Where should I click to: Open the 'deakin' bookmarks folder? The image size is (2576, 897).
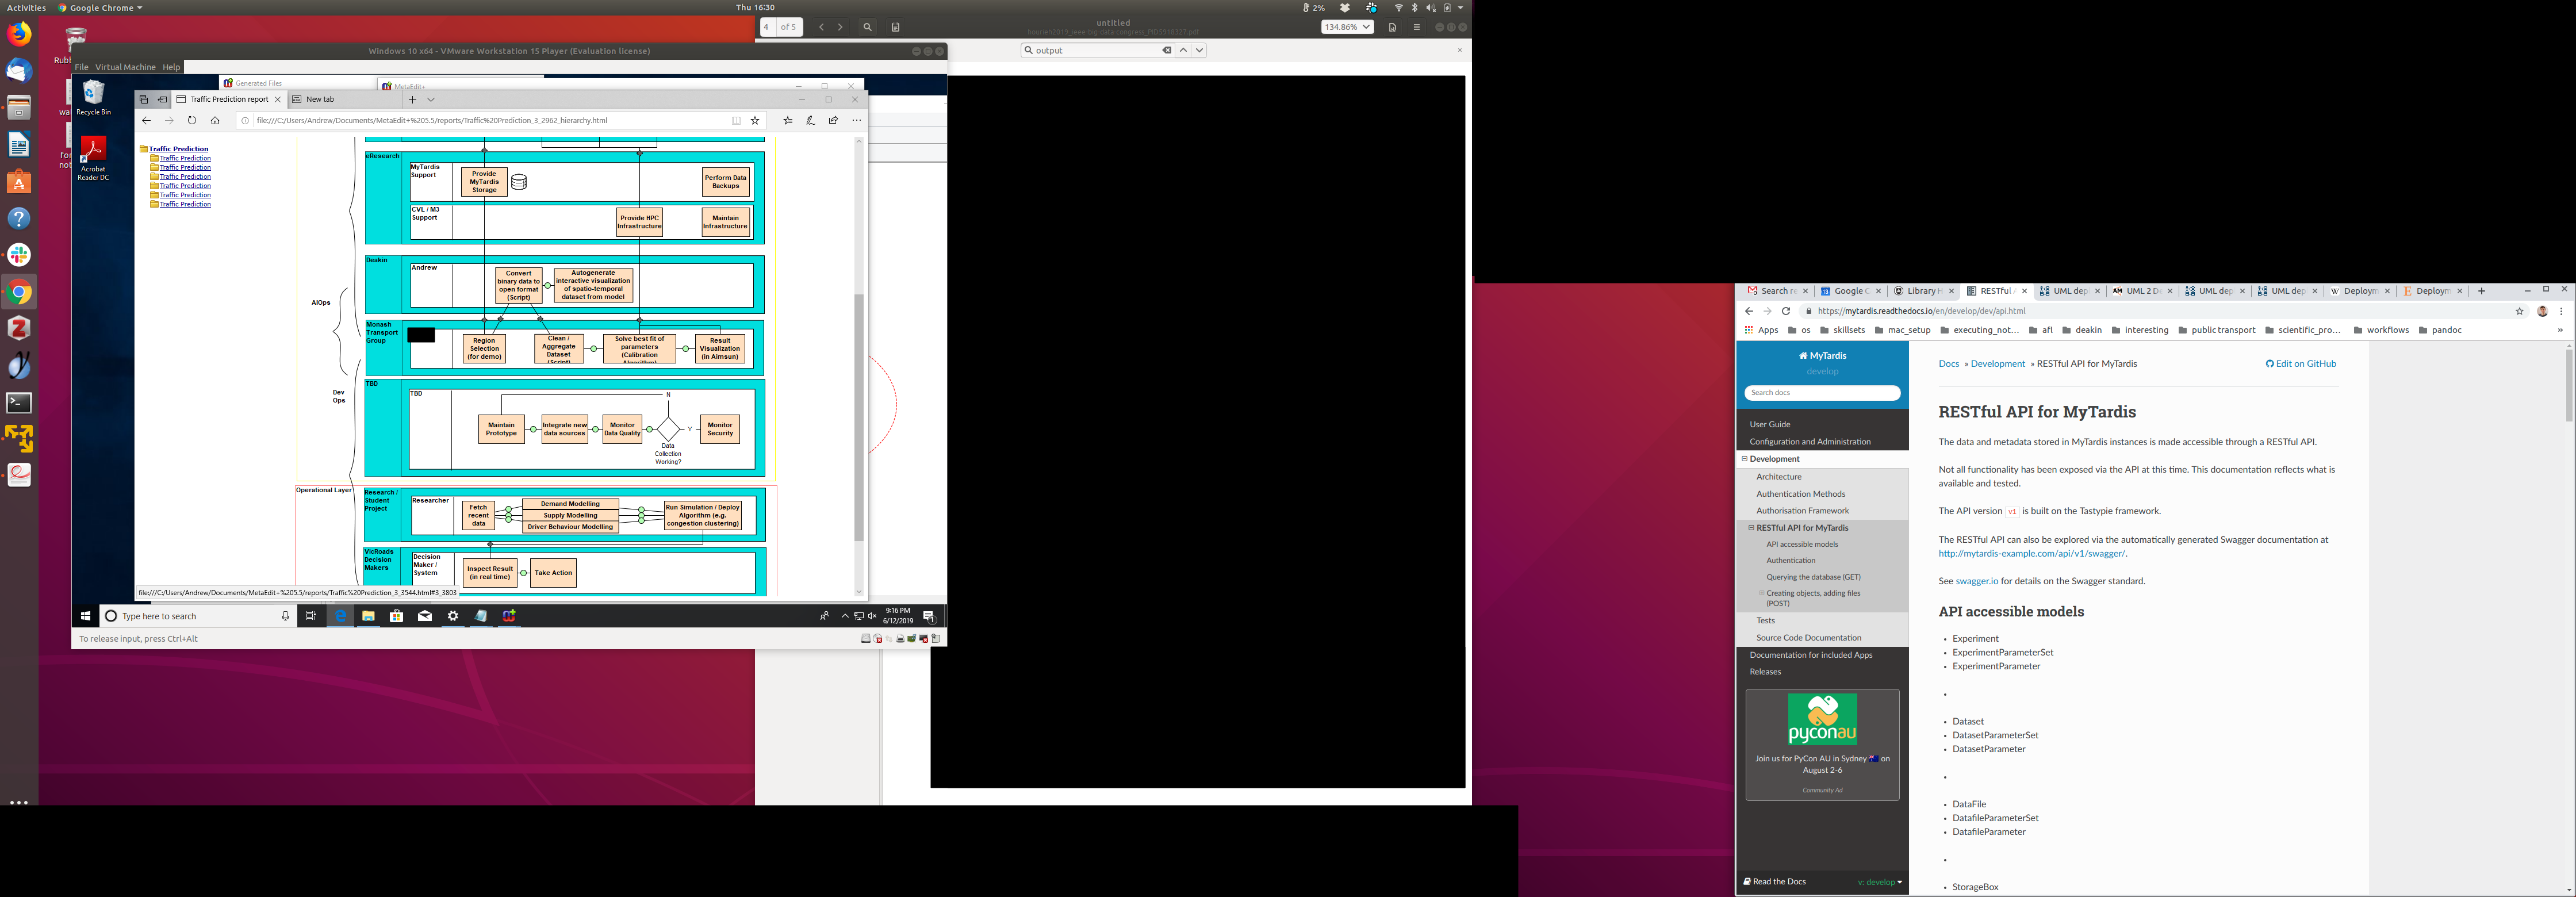pyautogui.click(x=2081, y=330)
